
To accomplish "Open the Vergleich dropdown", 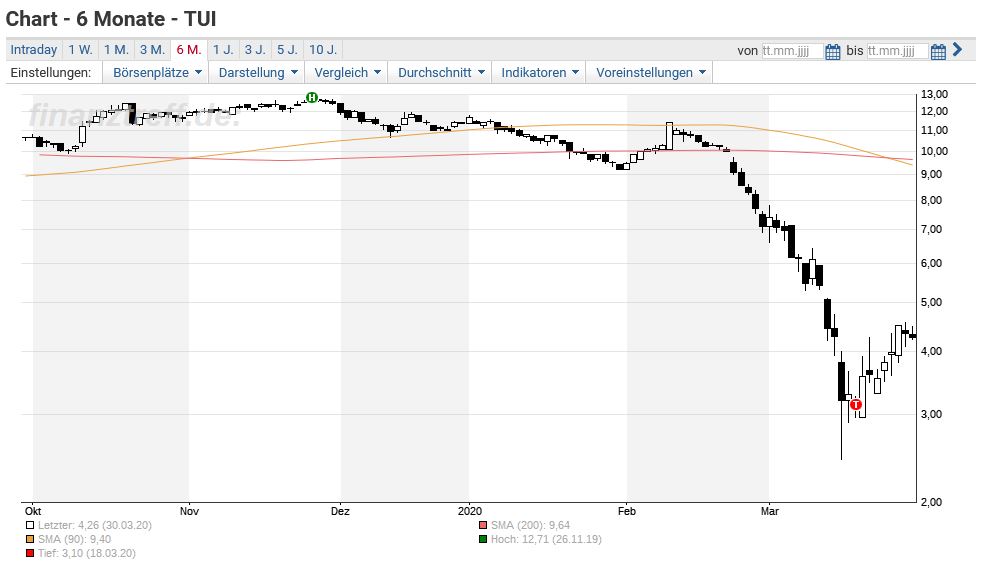I will click(x=347, y=73).
